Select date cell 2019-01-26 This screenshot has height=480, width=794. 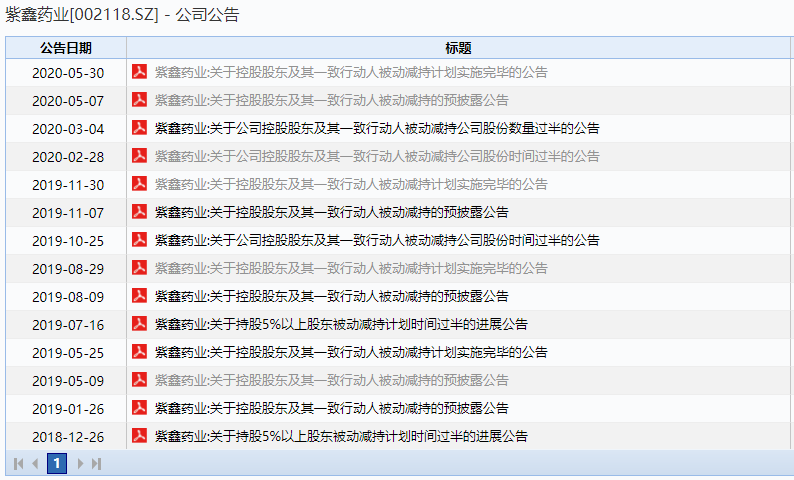pyautogui.click(x=68, y=409)
